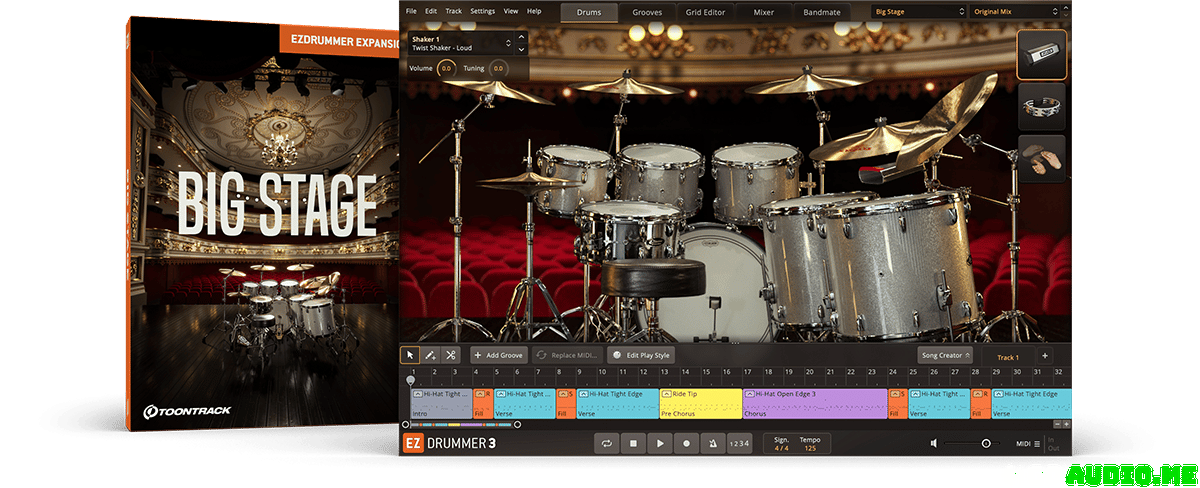Select the arrow pointer tool
This screenshot has height=488, width=1200.
410,355
